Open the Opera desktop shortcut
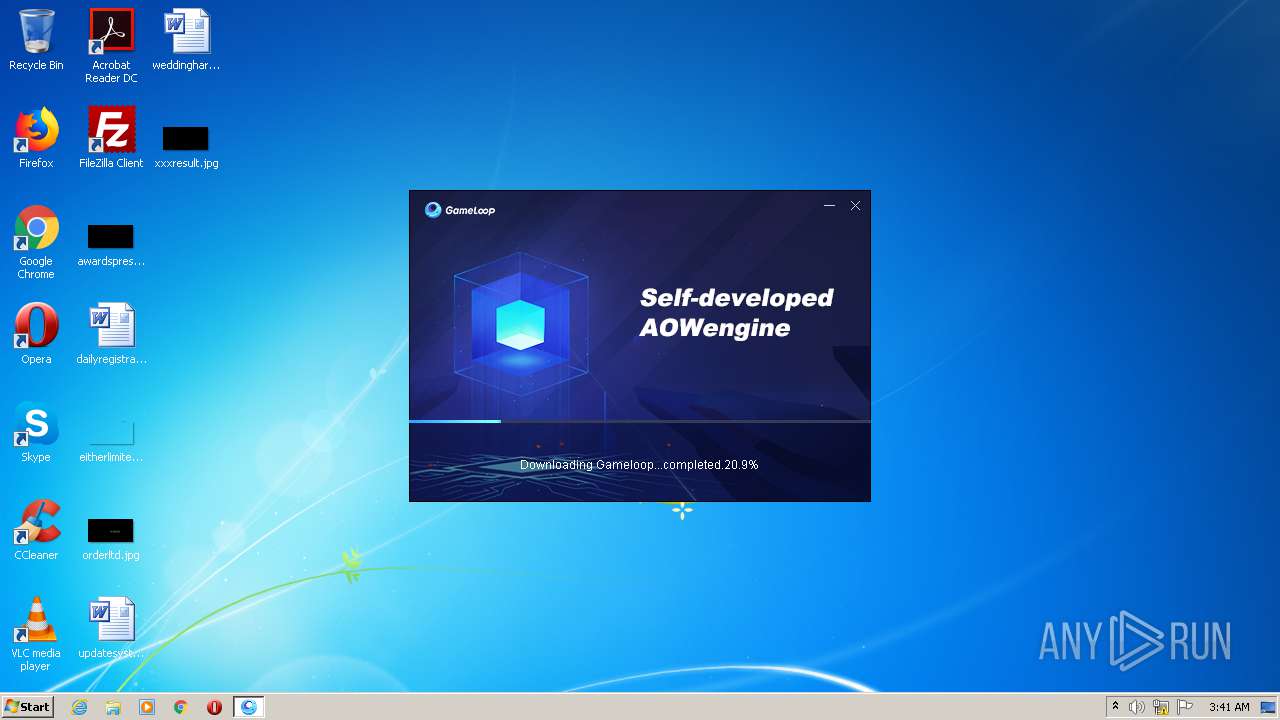 (x=36, y=334)
